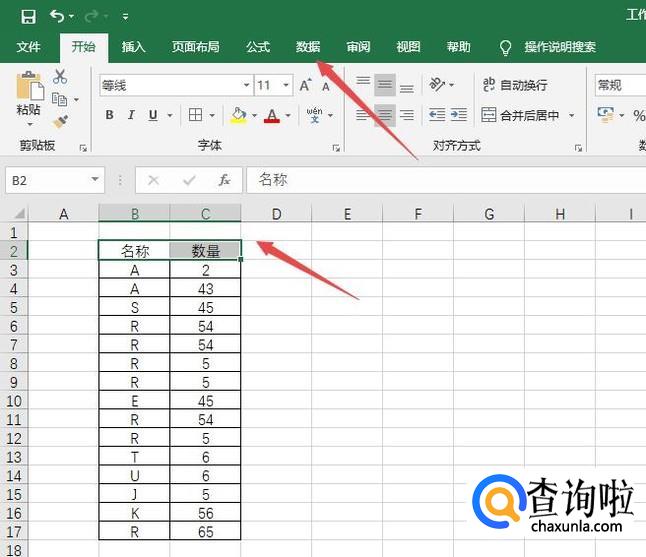This screenshot has width=646, height=557.
Task: Apply the yellow Fill Color bucket
Action: pyautogui.click(x=238, y=115)
